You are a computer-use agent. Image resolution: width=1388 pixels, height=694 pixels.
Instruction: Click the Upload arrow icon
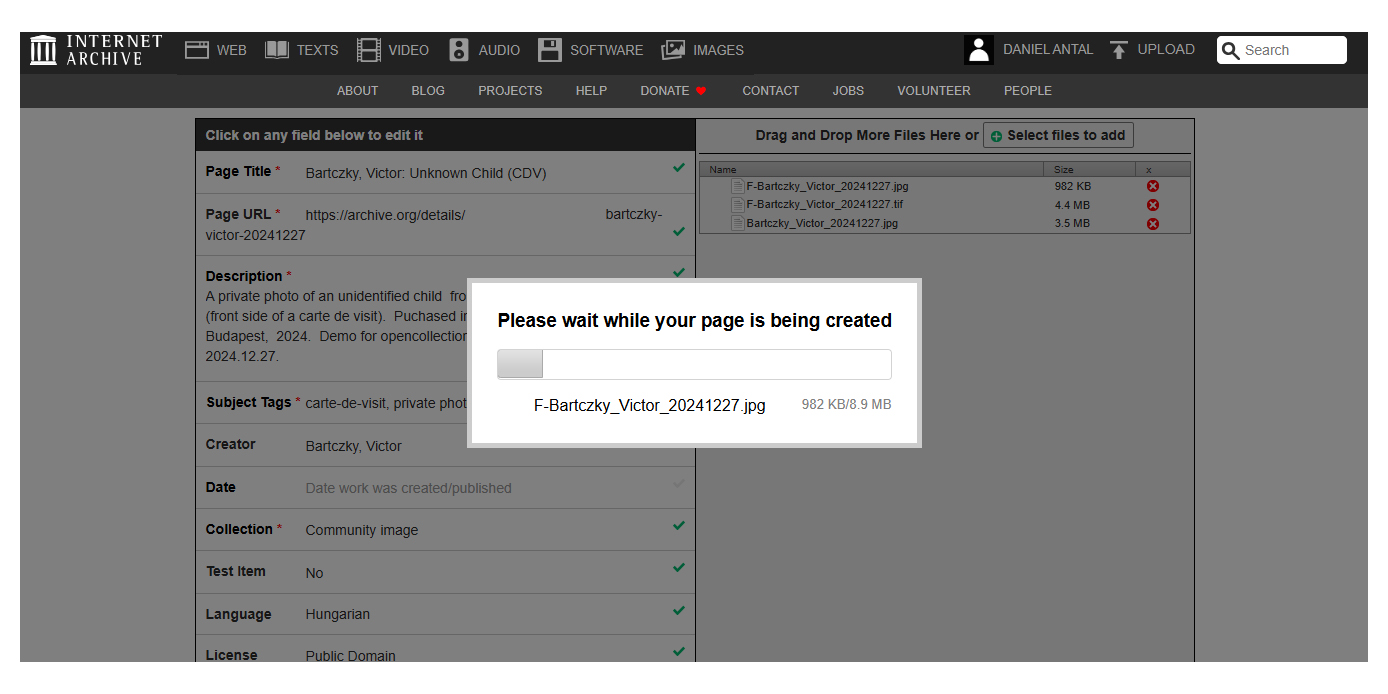pyautogui.click(x=1119, y=50)
